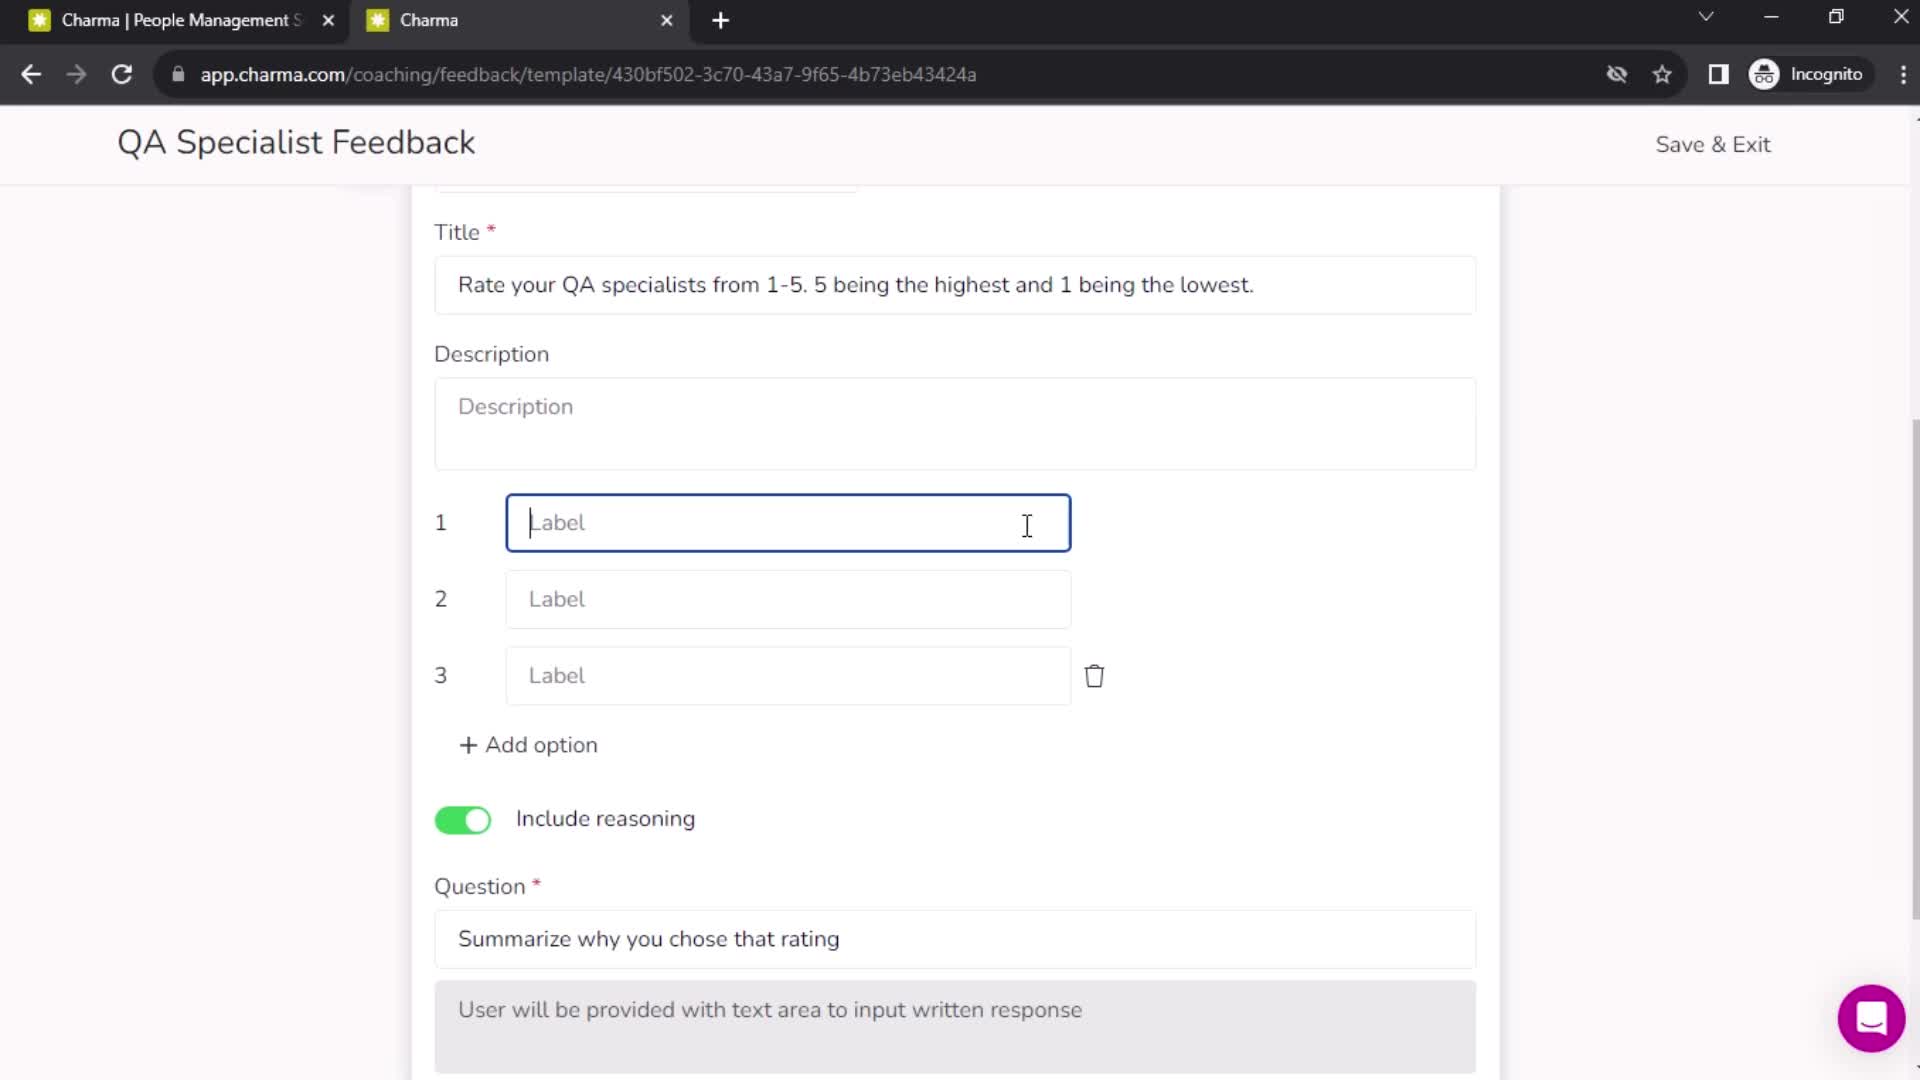Bookmark this page with the star
Image resolution: width=1920 pixels, height=1080 pixels.
[x=1662, y=74]
